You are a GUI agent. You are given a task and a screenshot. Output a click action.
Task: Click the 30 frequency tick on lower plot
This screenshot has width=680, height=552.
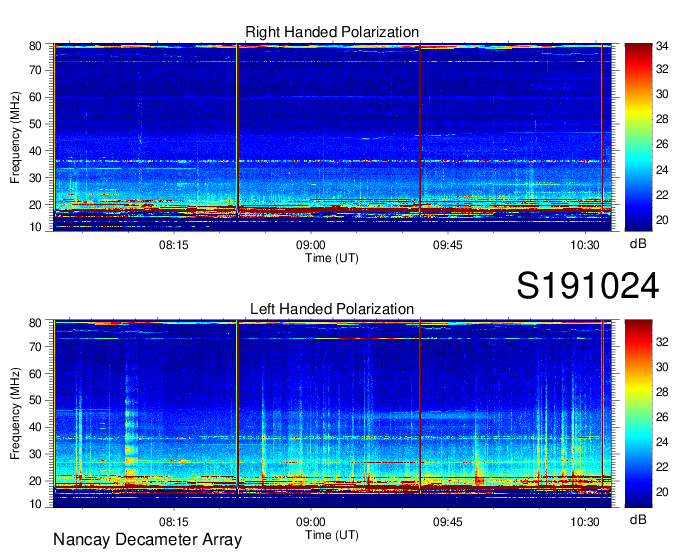coord(36,454)
